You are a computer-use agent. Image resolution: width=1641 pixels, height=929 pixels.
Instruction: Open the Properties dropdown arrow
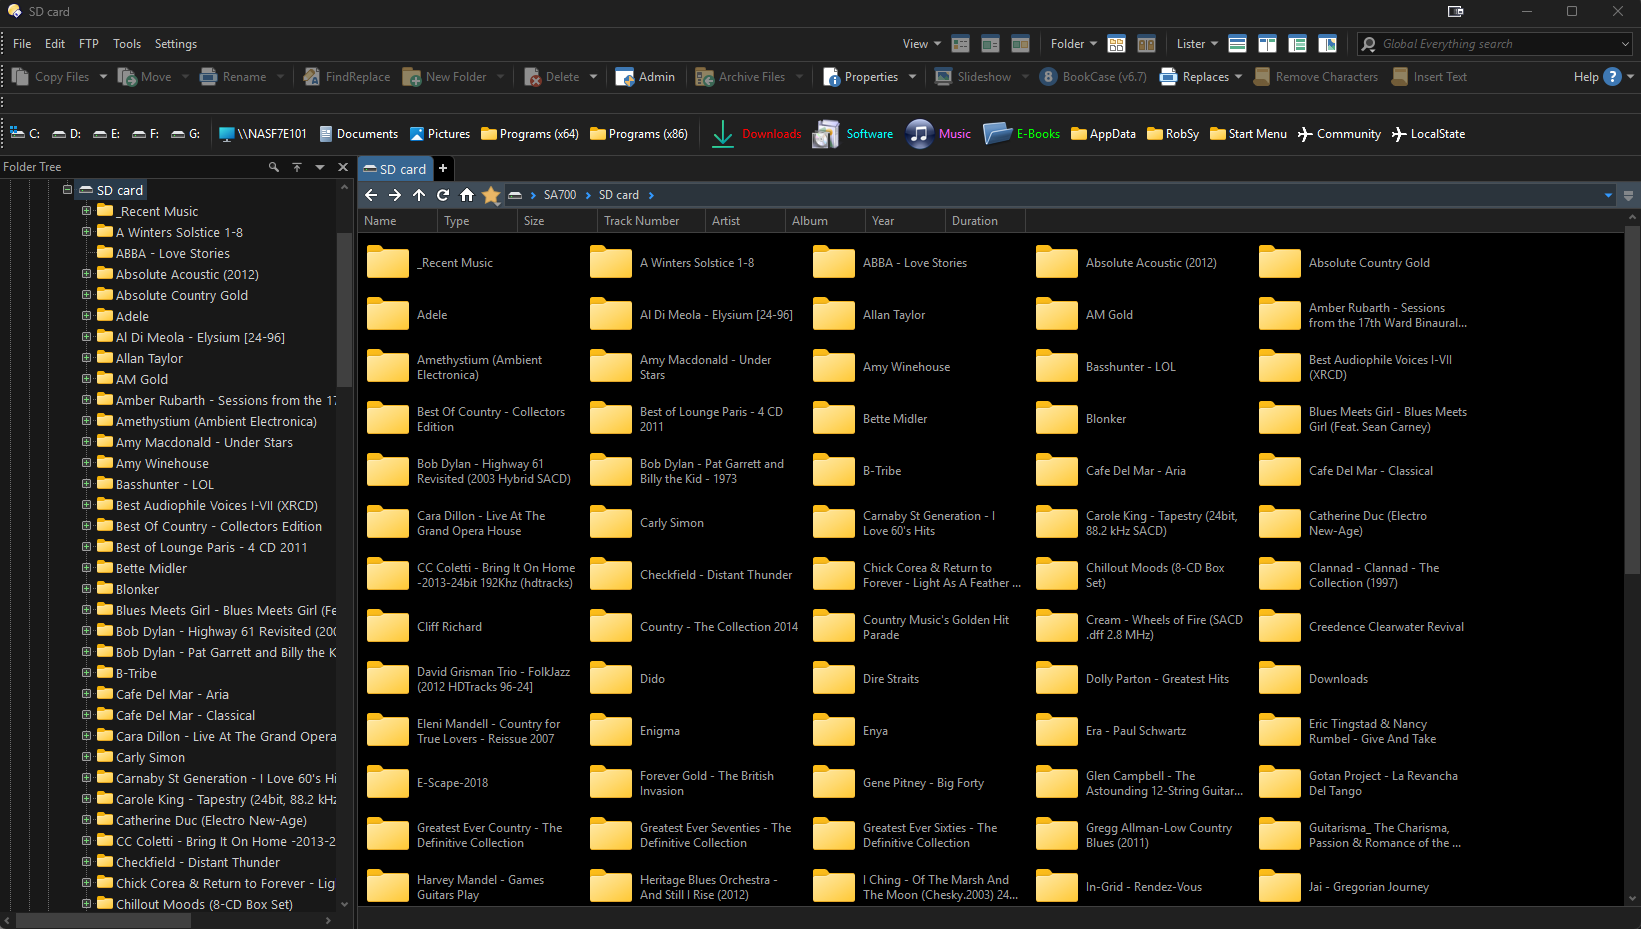point(912,77)
